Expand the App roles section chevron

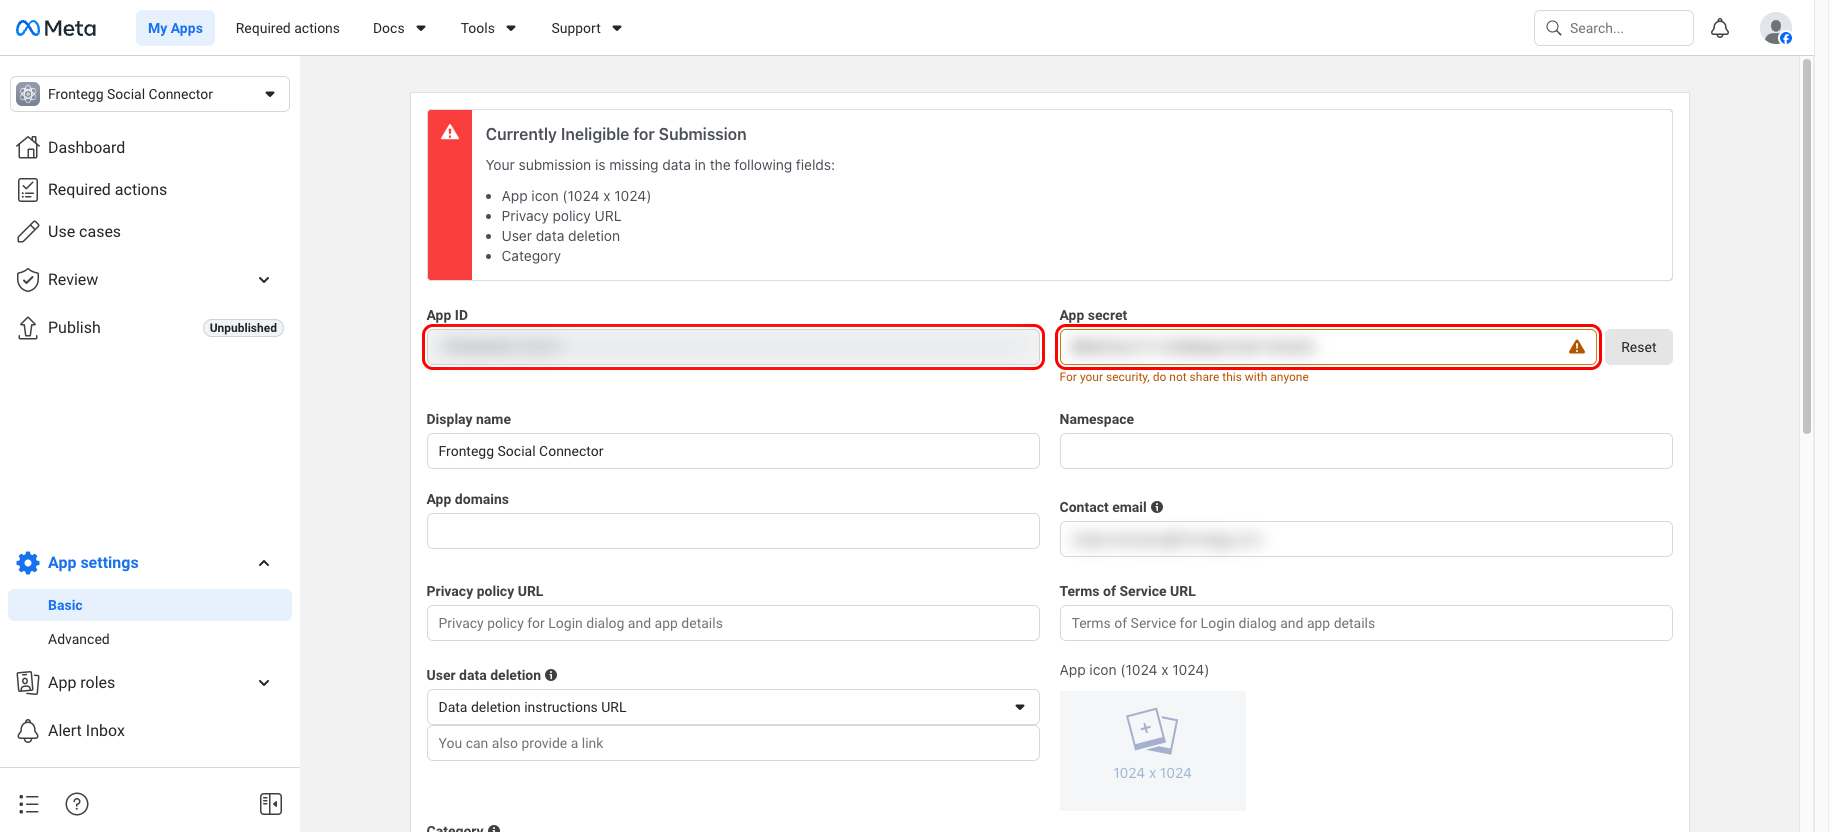(x=264, y=683)
